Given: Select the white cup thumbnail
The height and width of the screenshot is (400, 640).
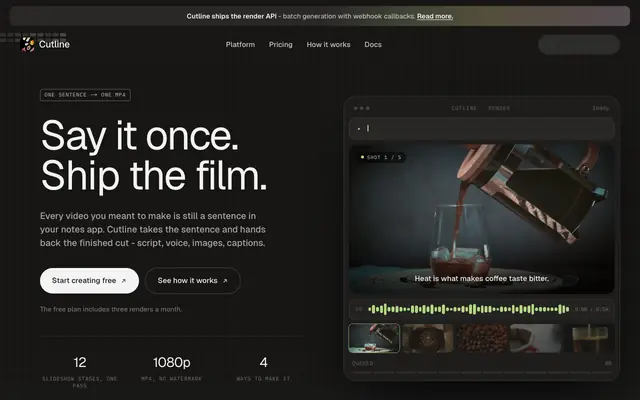Looking at the screenshot, I should [x=536, y=338].
